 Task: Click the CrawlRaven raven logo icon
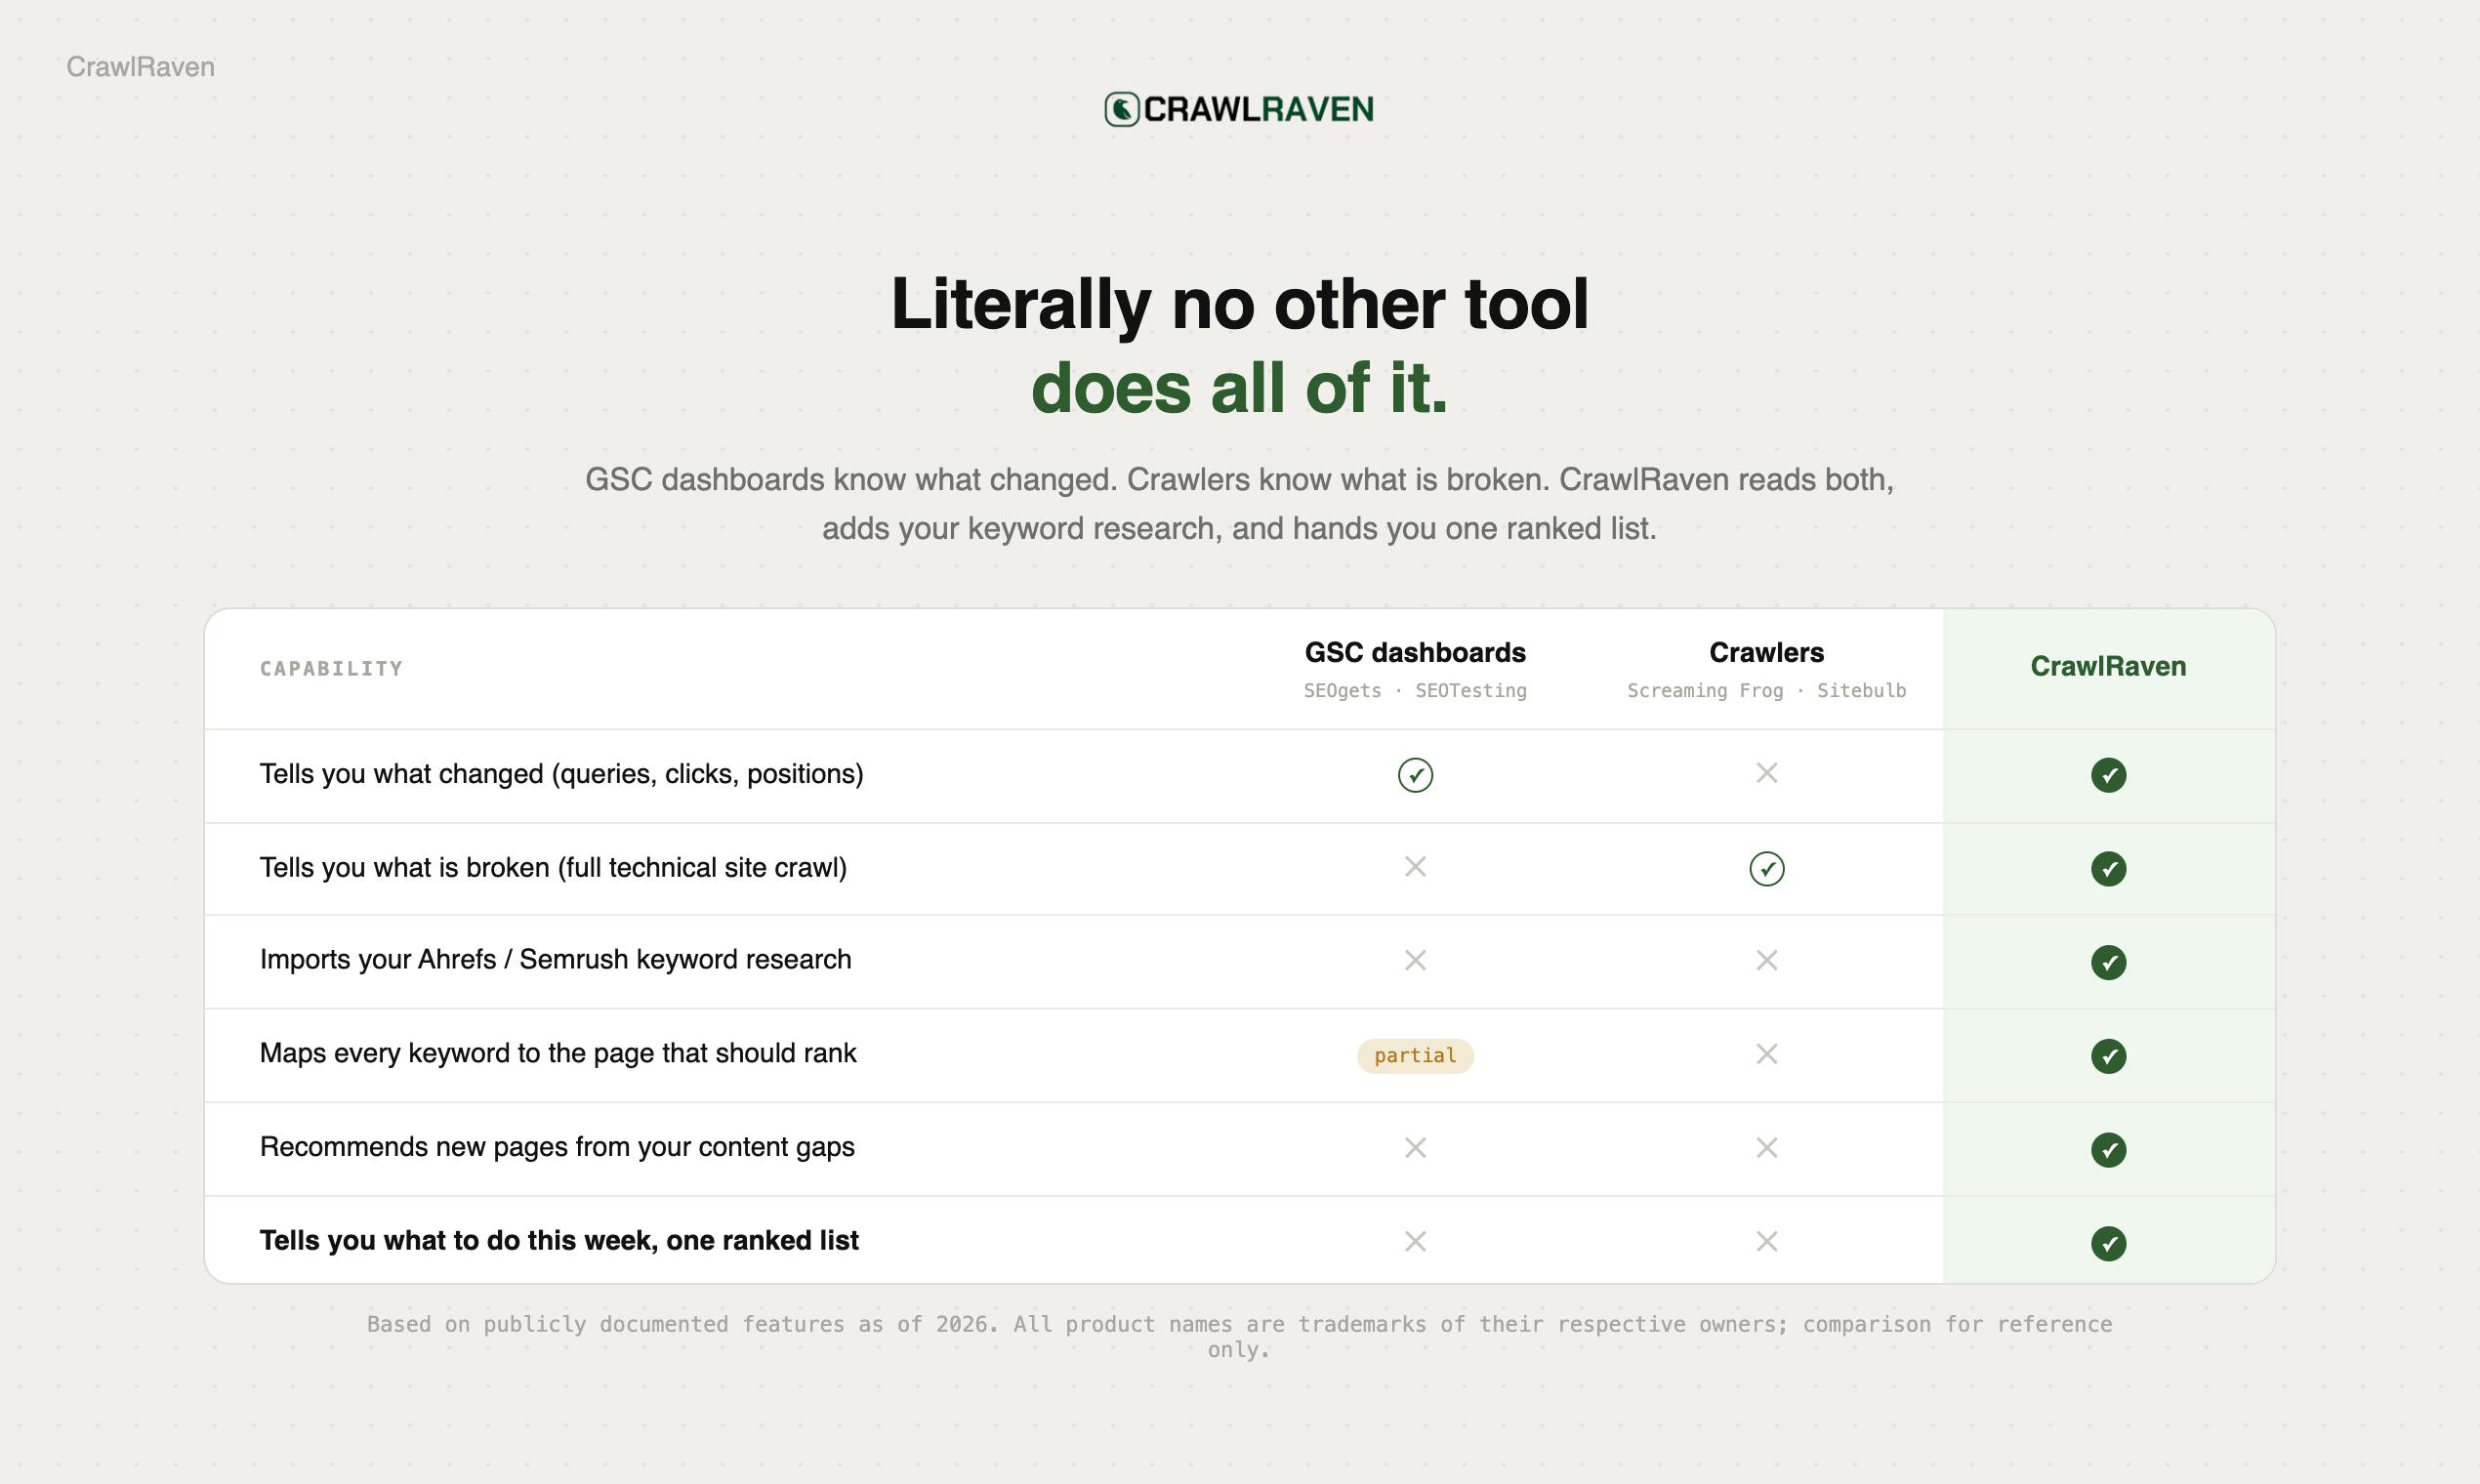1122,109
